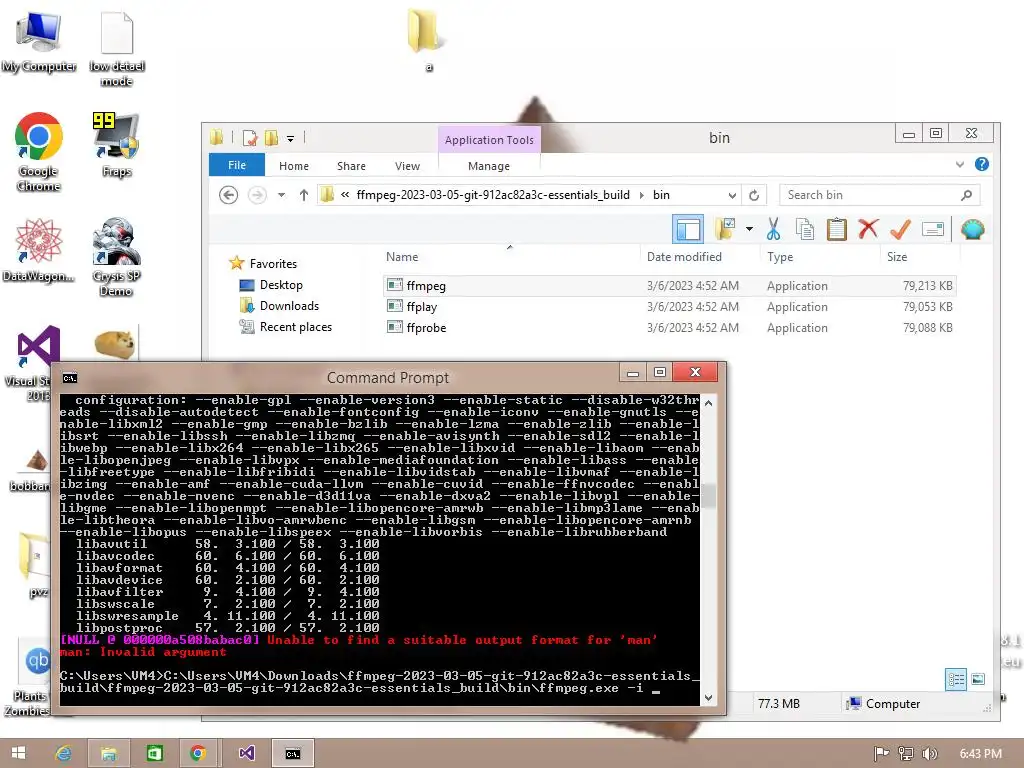Open Google Chrome from the taskbar
This screenshot has width=1024, height=768.
(198, 753)
